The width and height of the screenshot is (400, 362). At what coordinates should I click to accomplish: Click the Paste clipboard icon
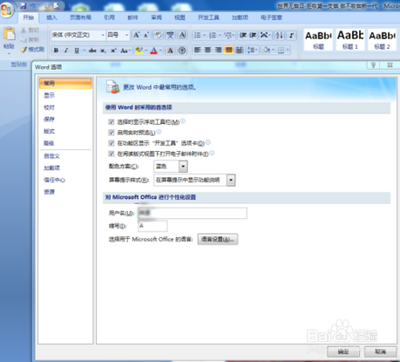9,34
